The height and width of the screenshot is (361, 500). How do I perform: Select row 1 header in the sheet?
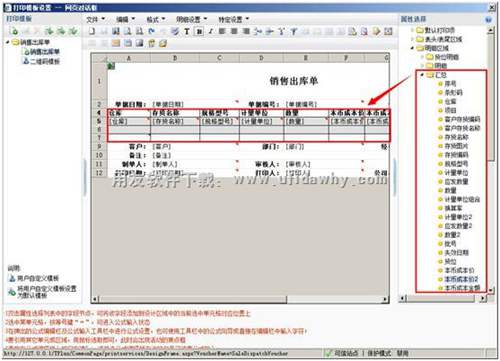click(99, 81)
